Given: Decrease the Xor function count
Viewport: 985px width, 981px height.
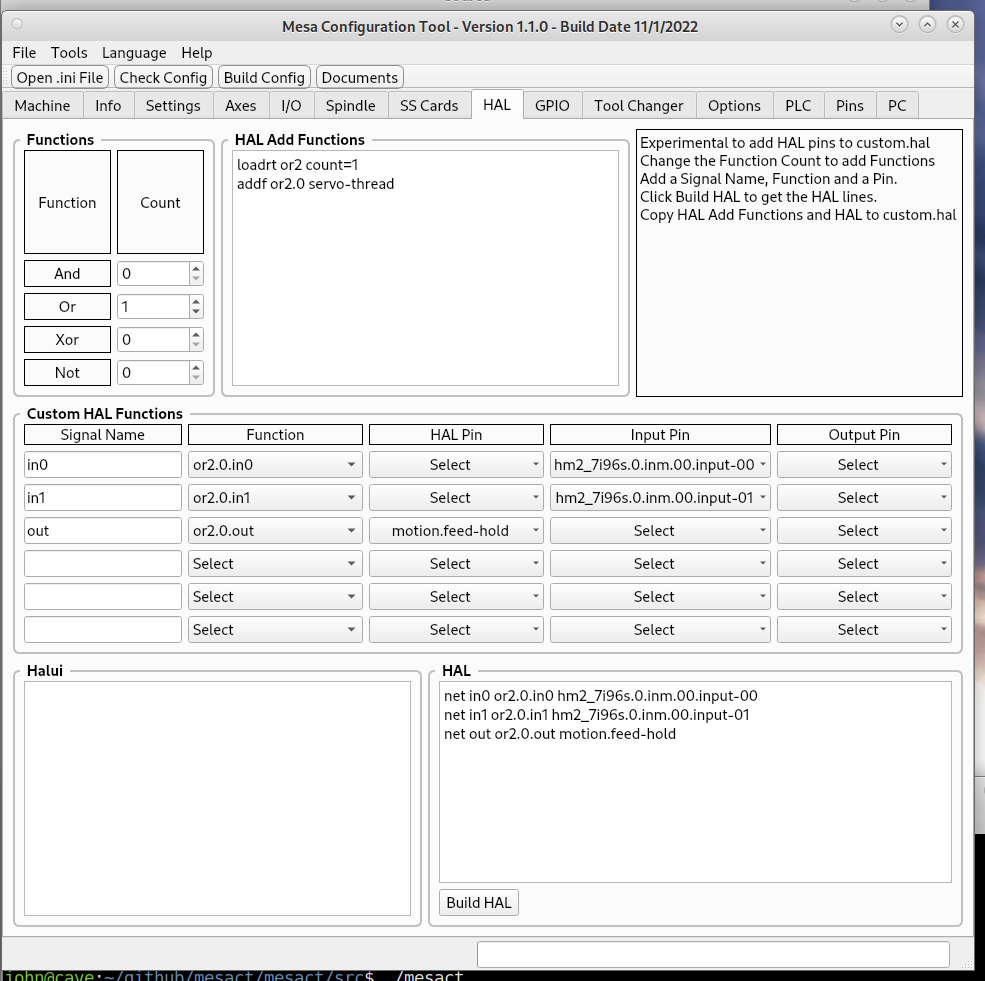Looking at the screenshot, I should coord(196,345).
